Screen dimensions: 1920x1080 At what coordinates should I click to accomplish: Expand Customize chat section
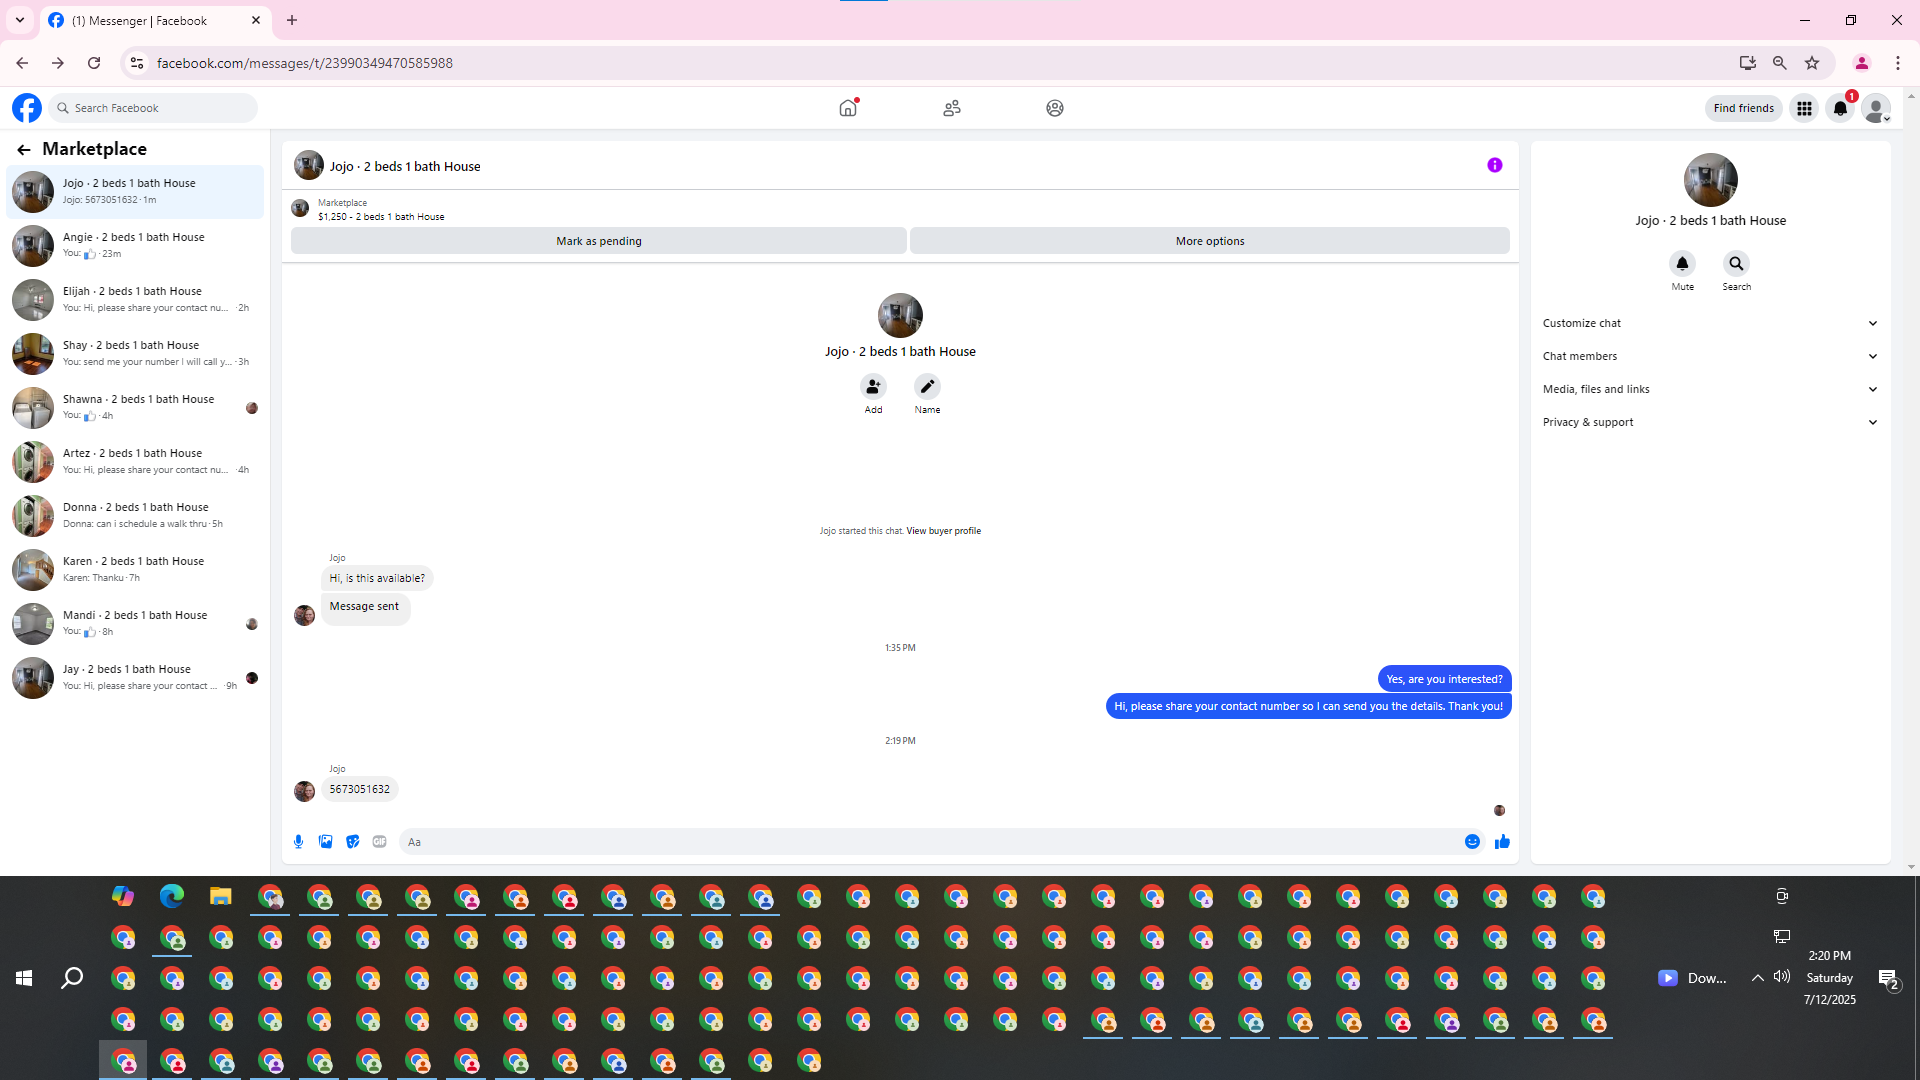coord(1709,323)
